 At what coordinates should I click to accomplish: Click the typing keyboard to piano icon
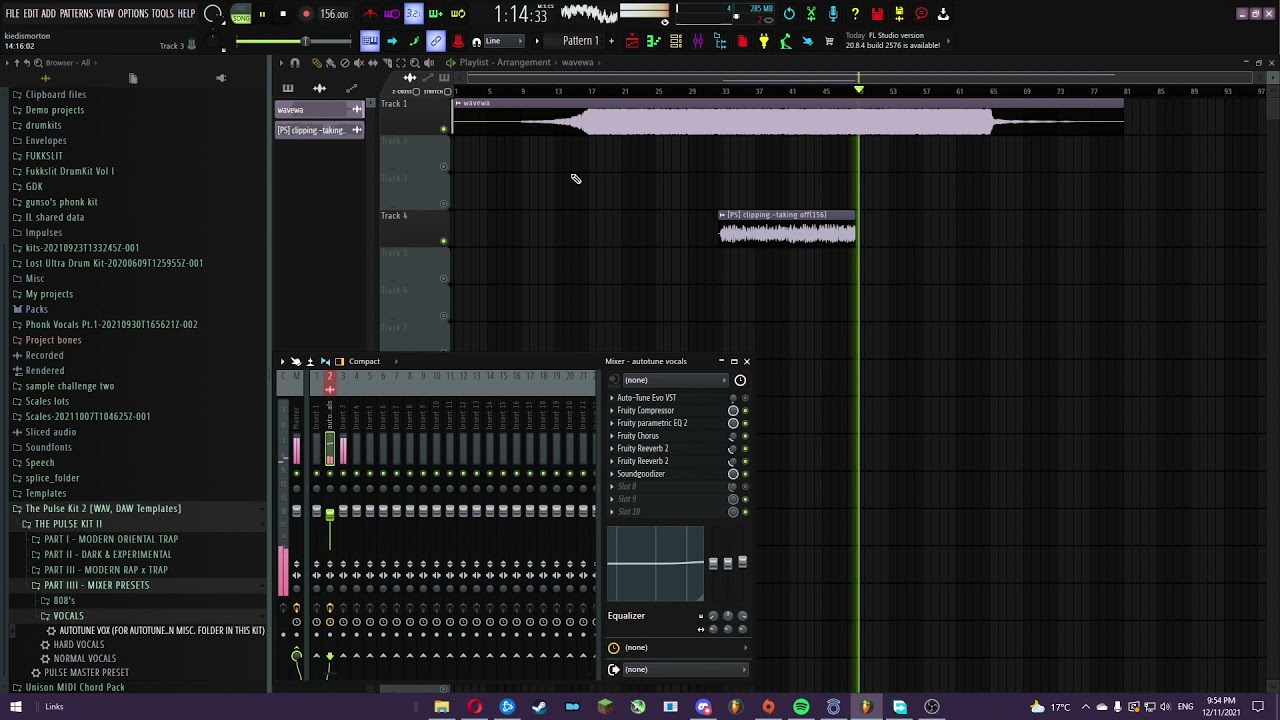[370, 41]
